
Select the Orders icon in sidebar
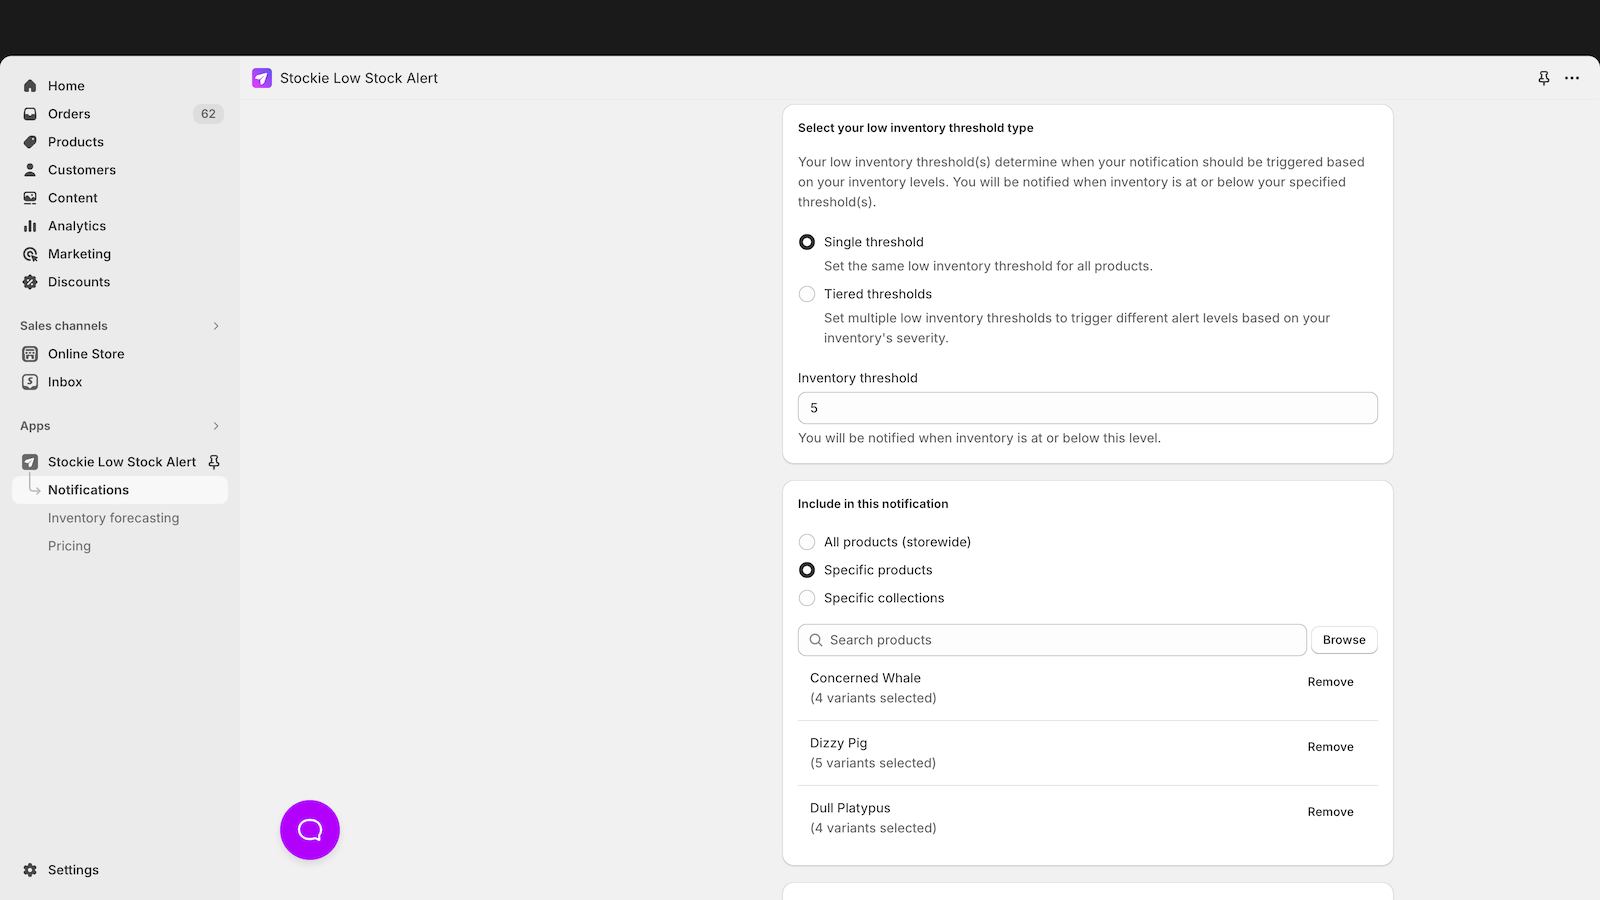30,113
